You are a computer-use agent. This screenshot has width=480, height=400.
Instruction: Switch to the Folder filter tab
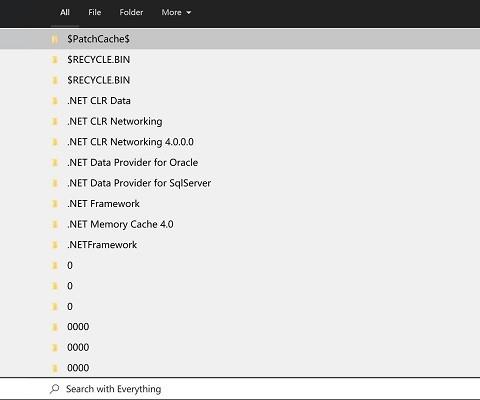click(x=131, y=12)
